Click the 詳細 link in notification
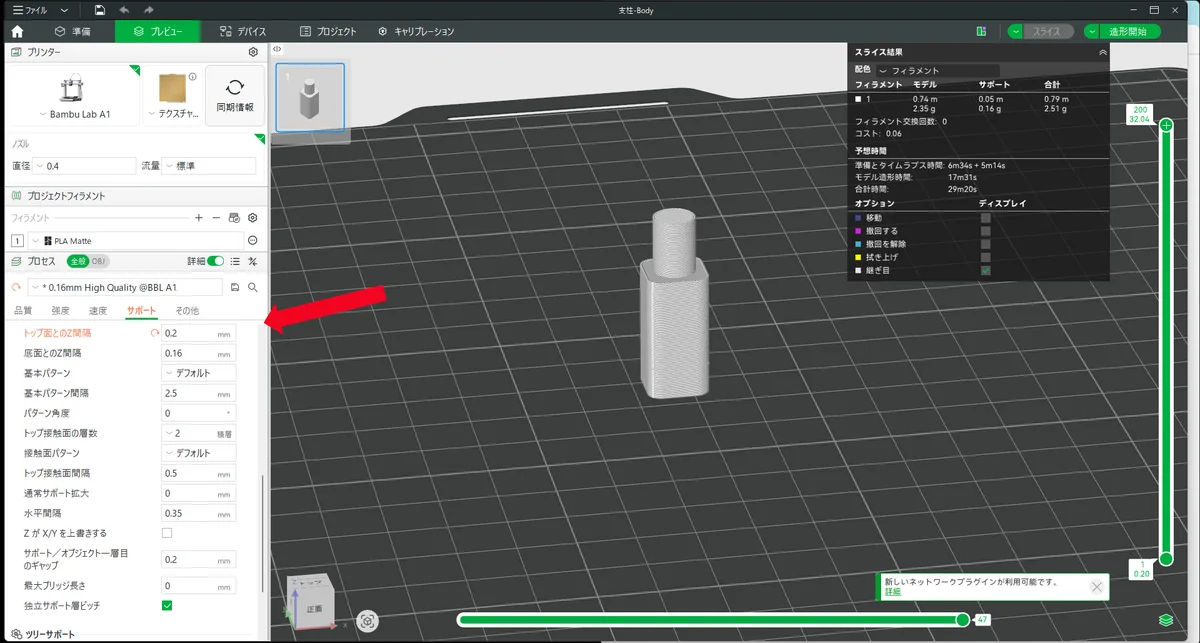1200x643 pixels. [x=893, y=592]
